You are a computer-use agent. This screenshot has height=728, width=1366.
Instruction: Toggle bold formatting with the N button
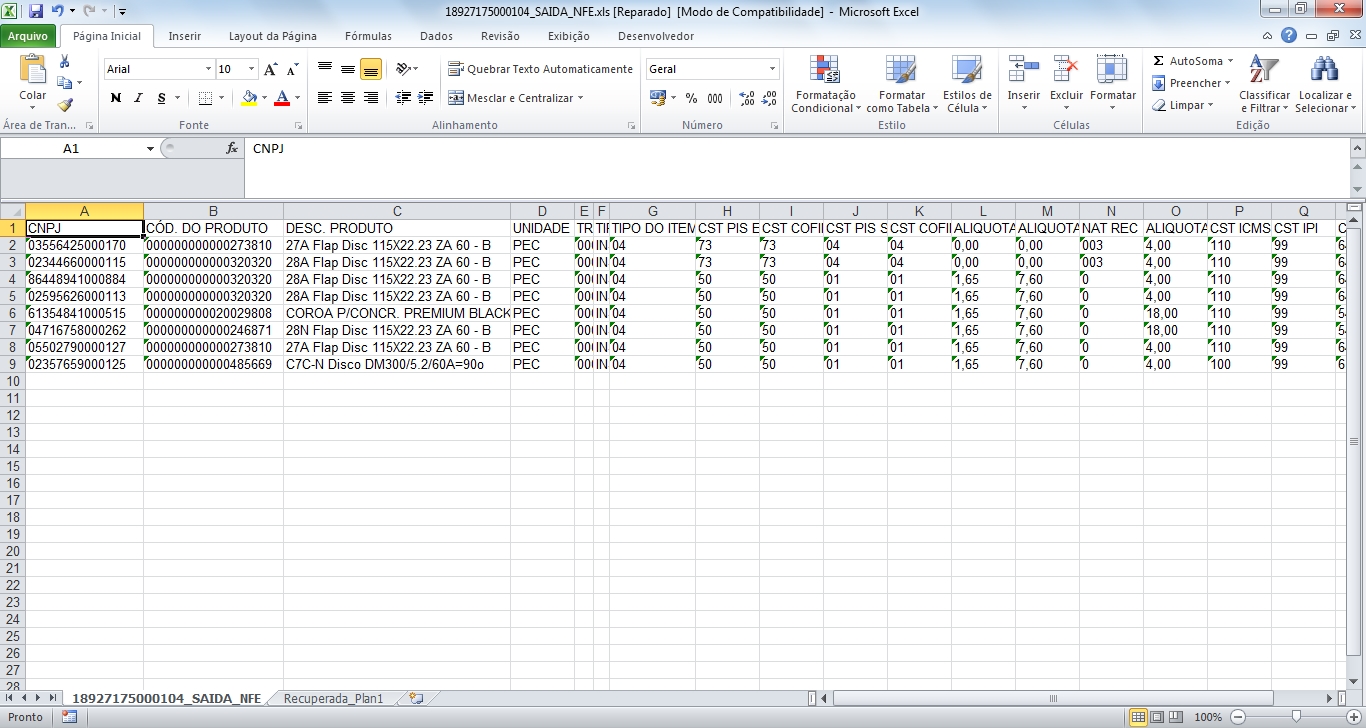pos(114,97)
